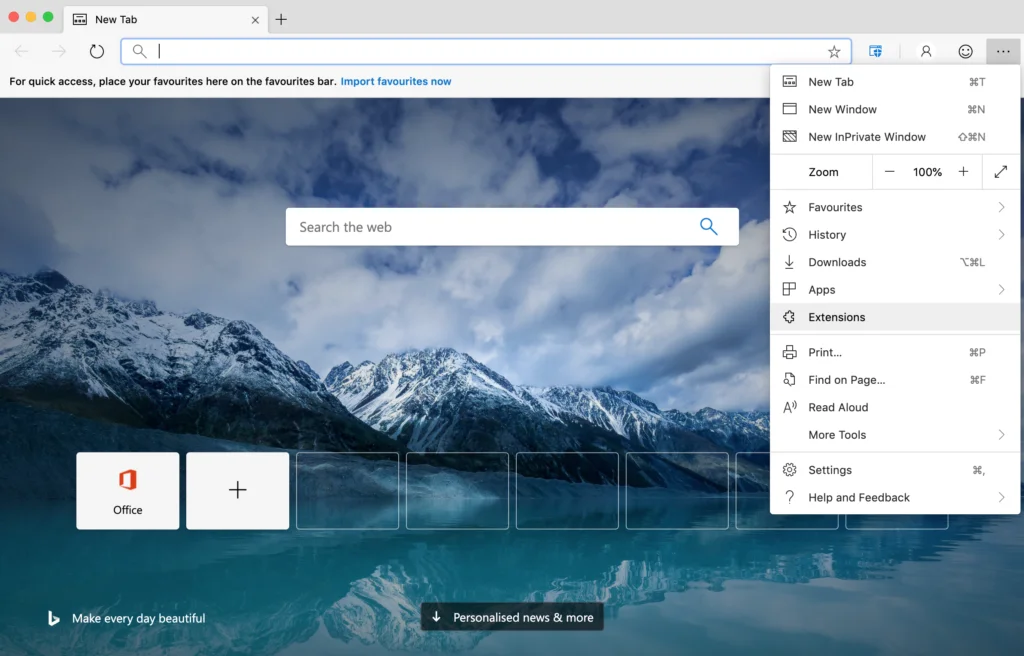1024x656 pixels.
Task: Open the More Tools menu label
Action: (x=837, y=435)
